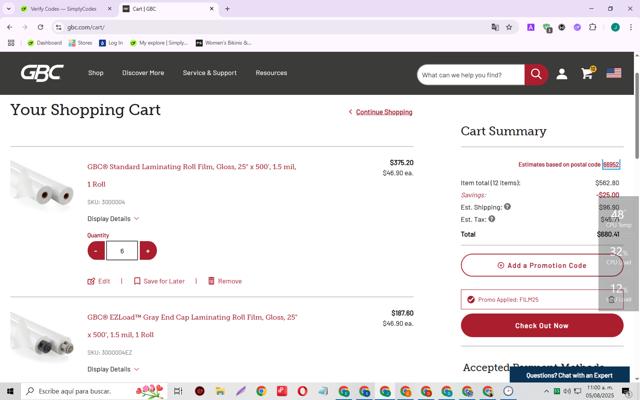640x400 pixels.
Task: Click the US flag country selector
Action: click(613, 73)
